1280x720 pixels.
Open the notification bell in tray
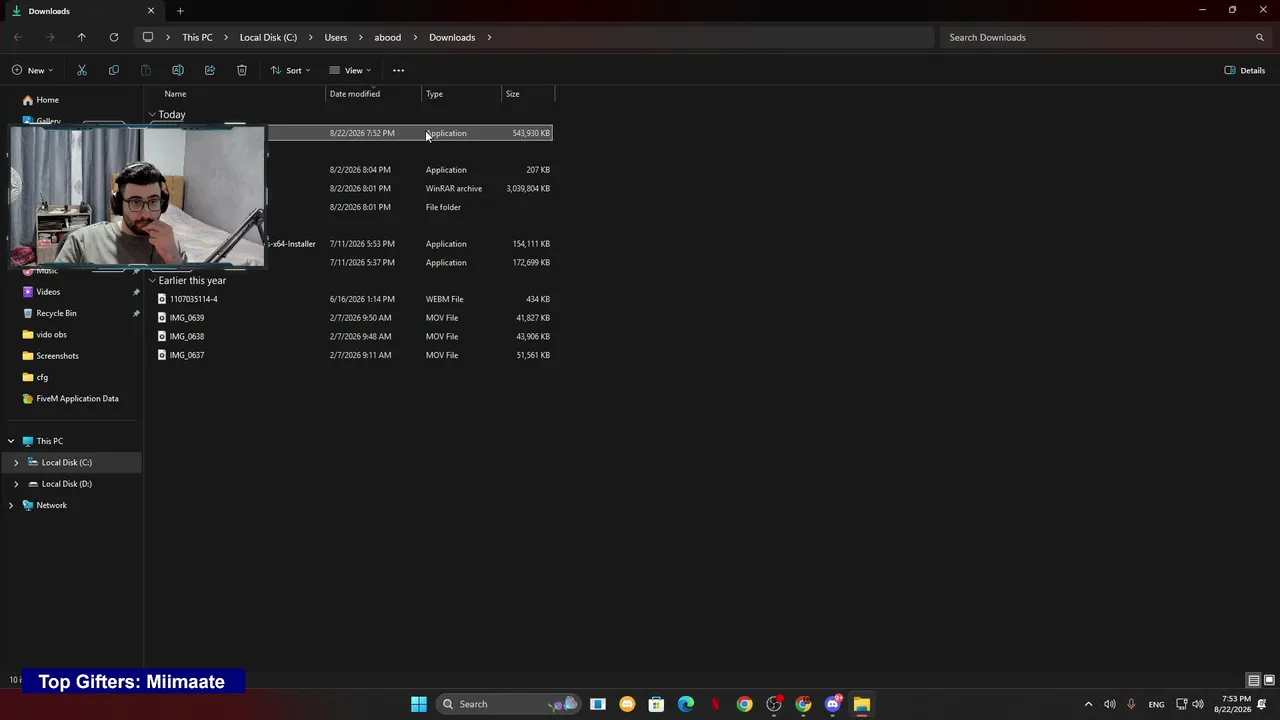click(1262, 704)
